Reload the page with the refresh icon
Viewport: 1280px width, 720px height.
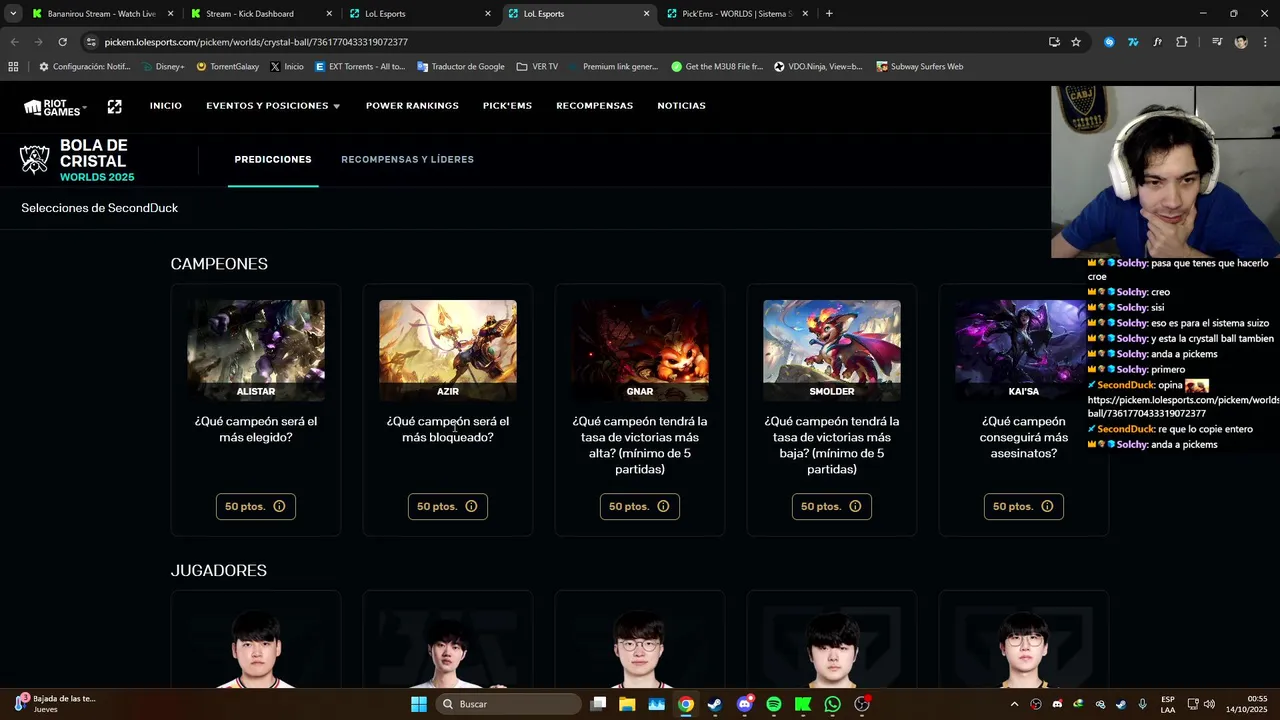(x=62, y=42)
